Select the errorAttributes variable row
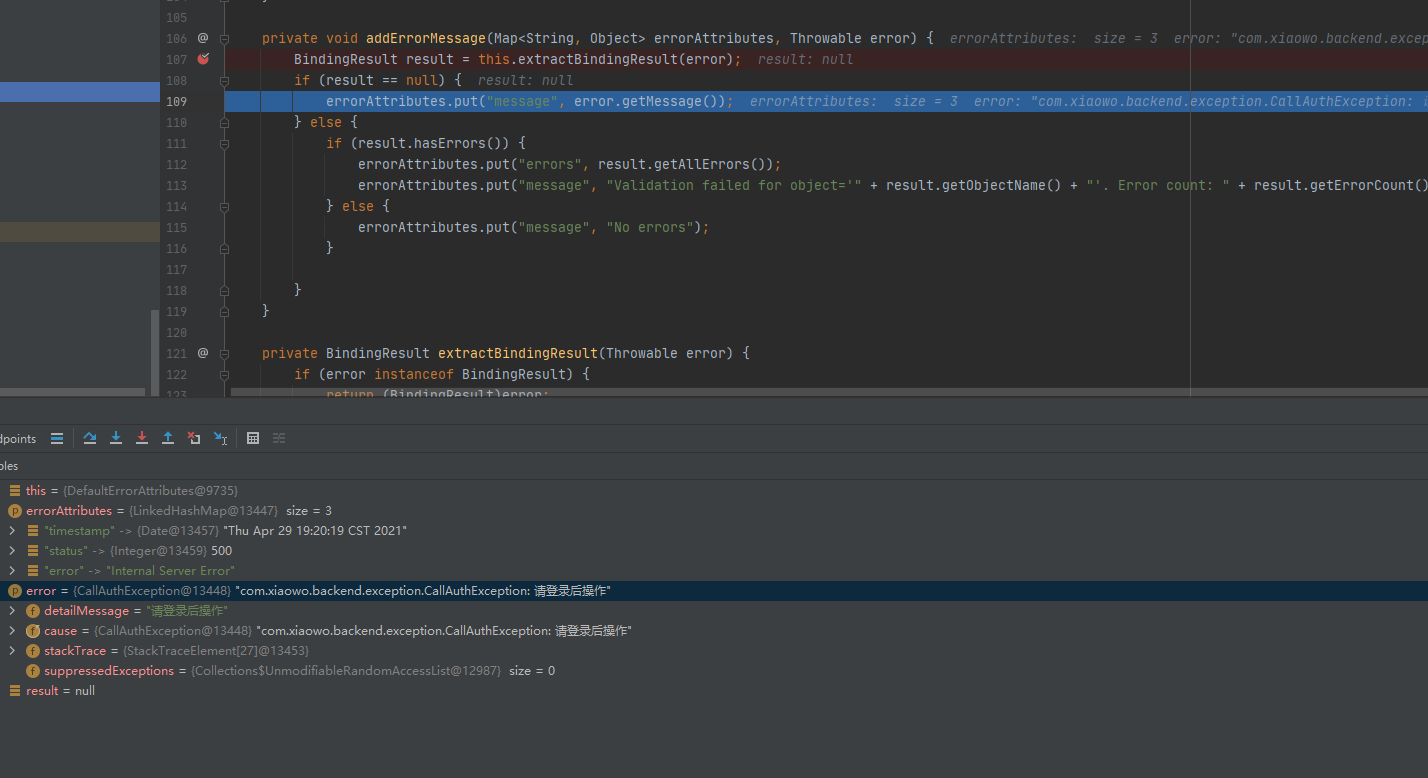The height and width of the screenshot is (778, 1428). pyautogui.click(x=714, y=511)
